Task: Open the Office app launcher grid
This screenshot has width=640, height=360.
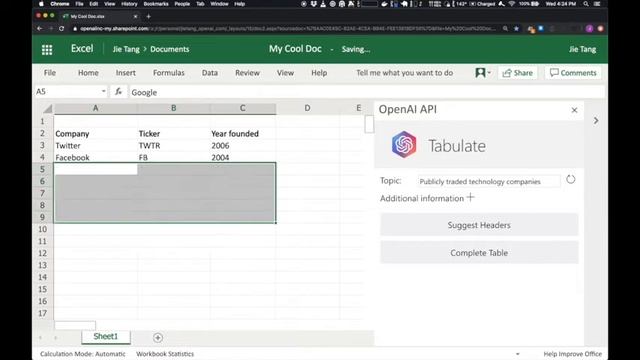Action: pyautogui.click(x=47, y=49)
